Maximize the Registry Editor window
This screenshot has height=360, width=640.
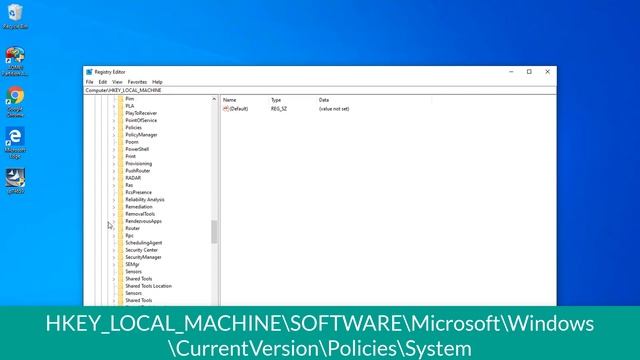pyautogui.click(x=529, y=72)
